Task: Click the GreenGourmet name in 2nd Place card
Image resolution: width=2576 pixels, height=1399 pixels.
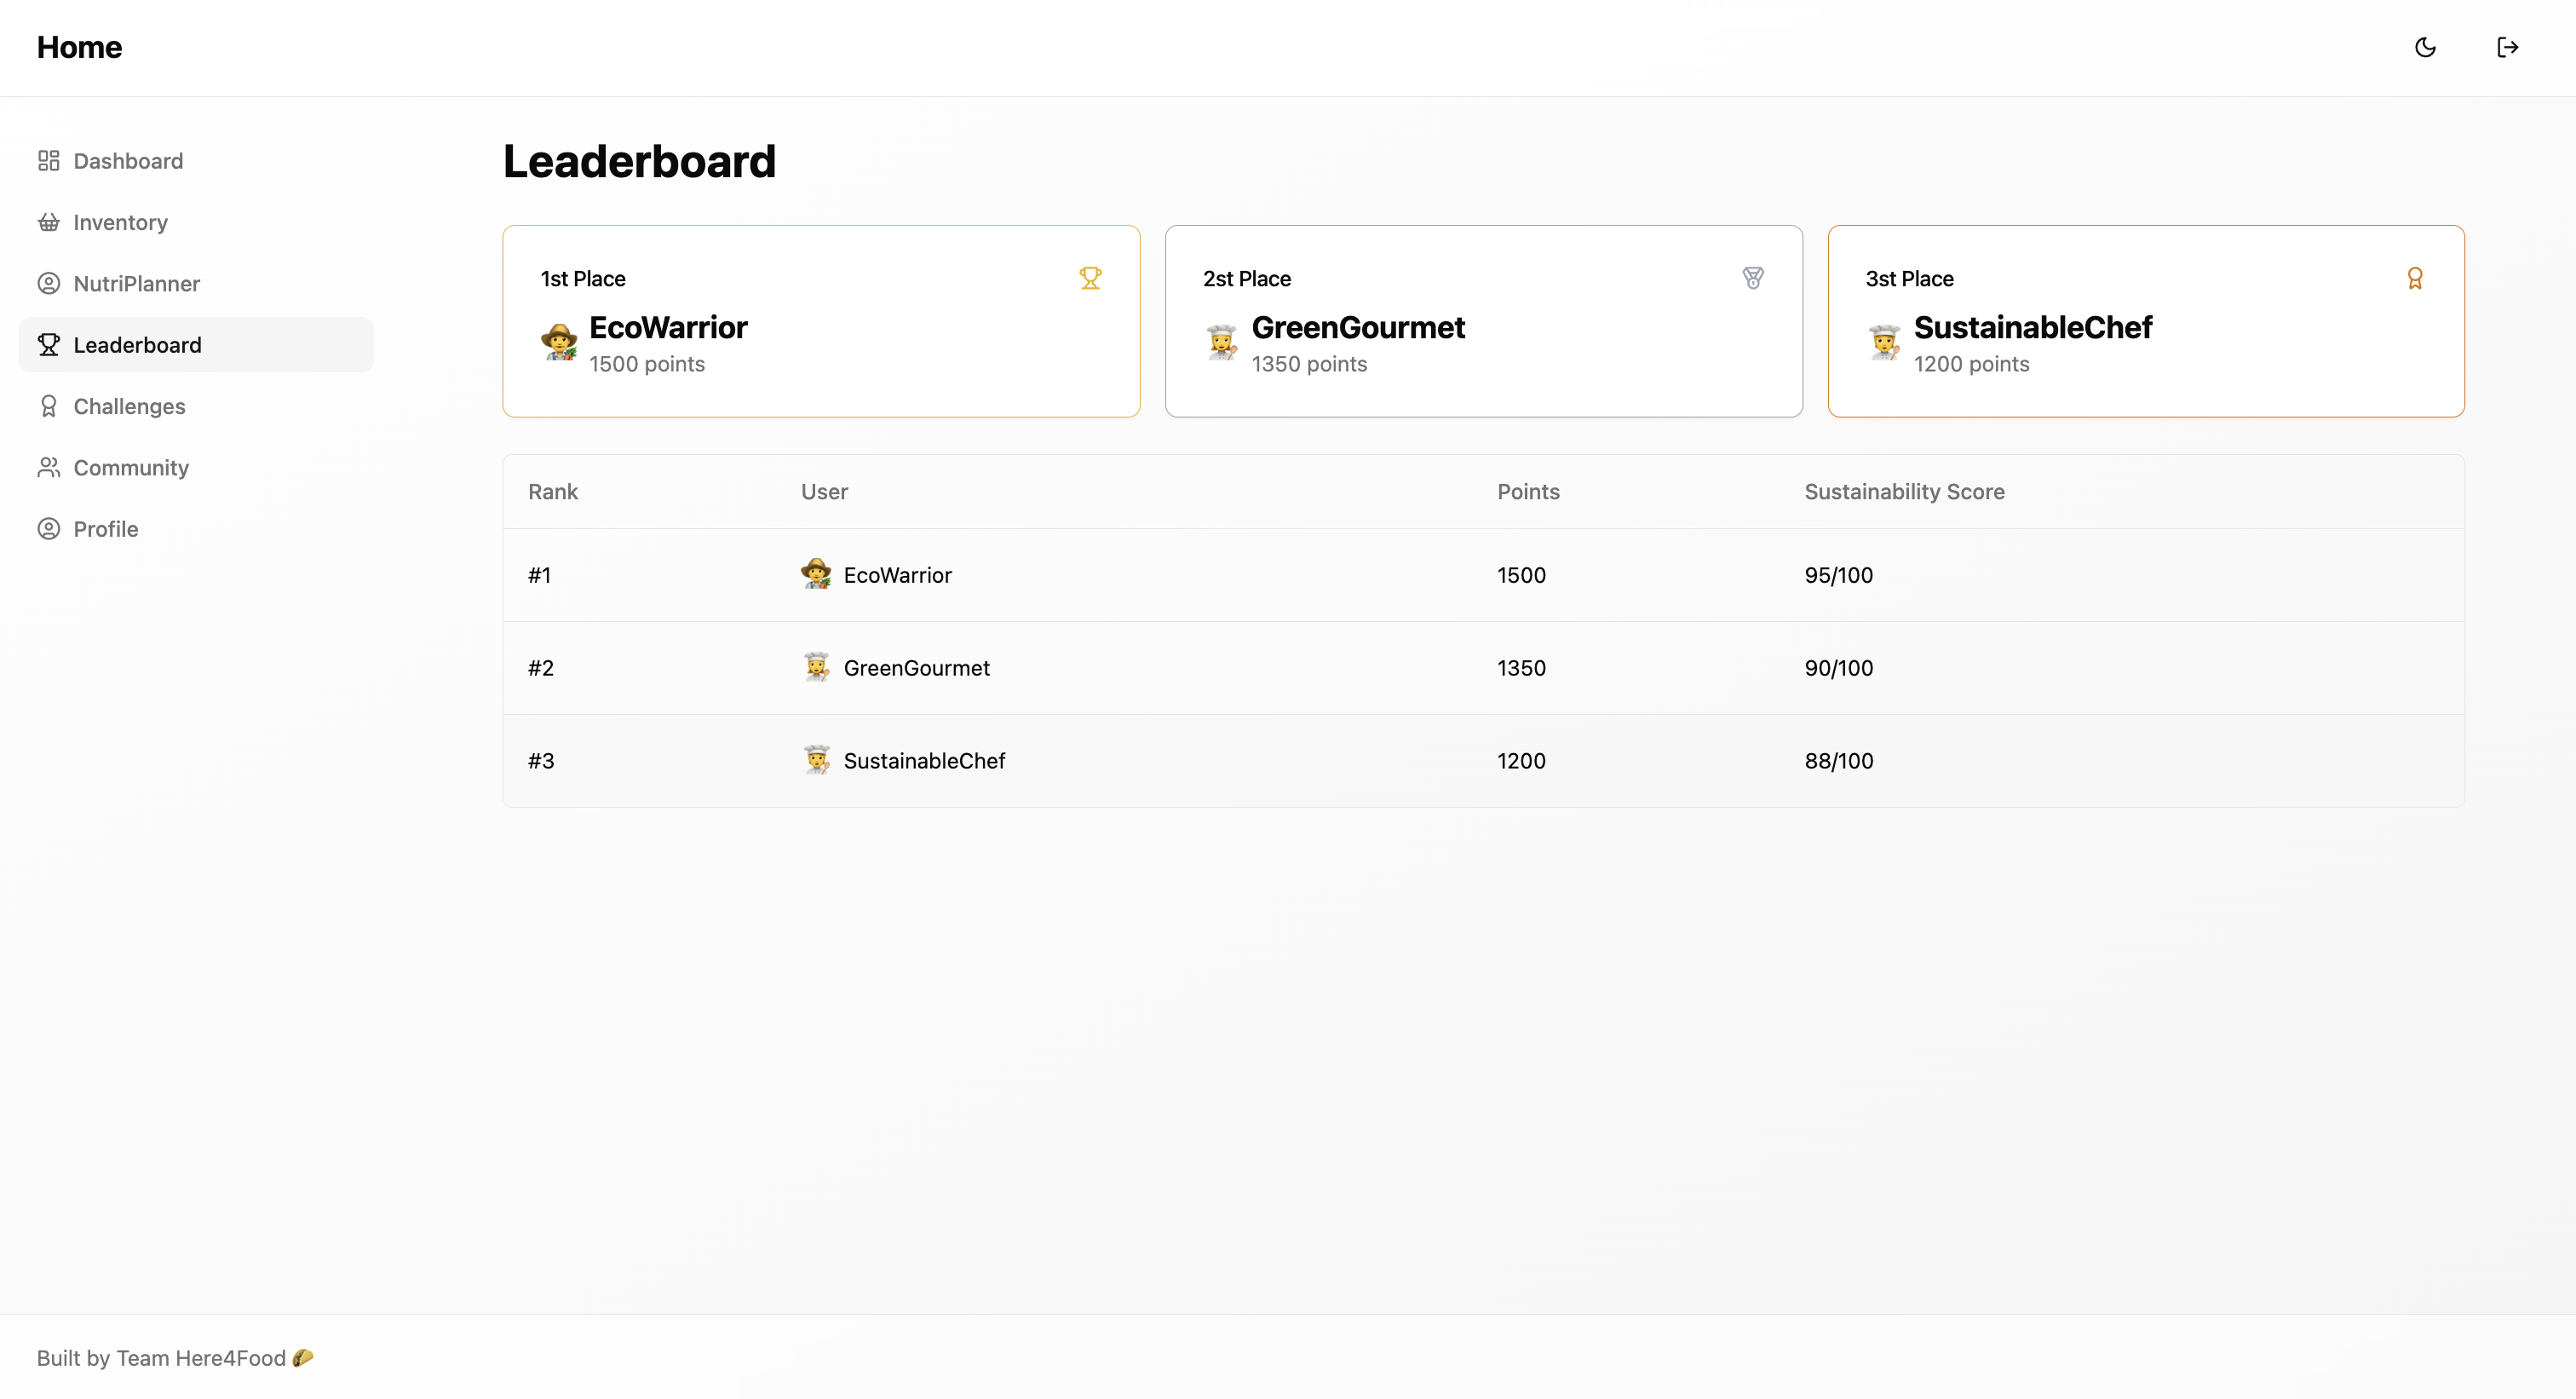Action: (1357, 327)
